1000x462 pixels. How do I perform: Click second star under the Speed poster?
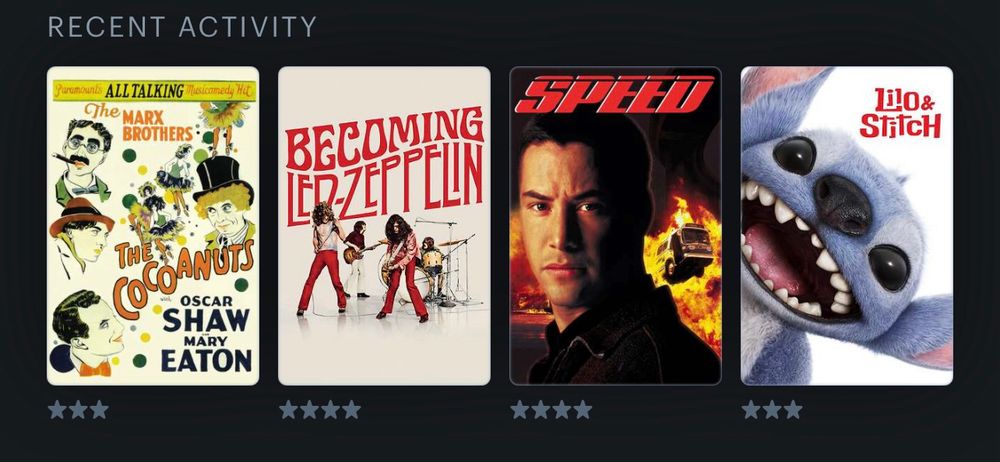[541, 410]
